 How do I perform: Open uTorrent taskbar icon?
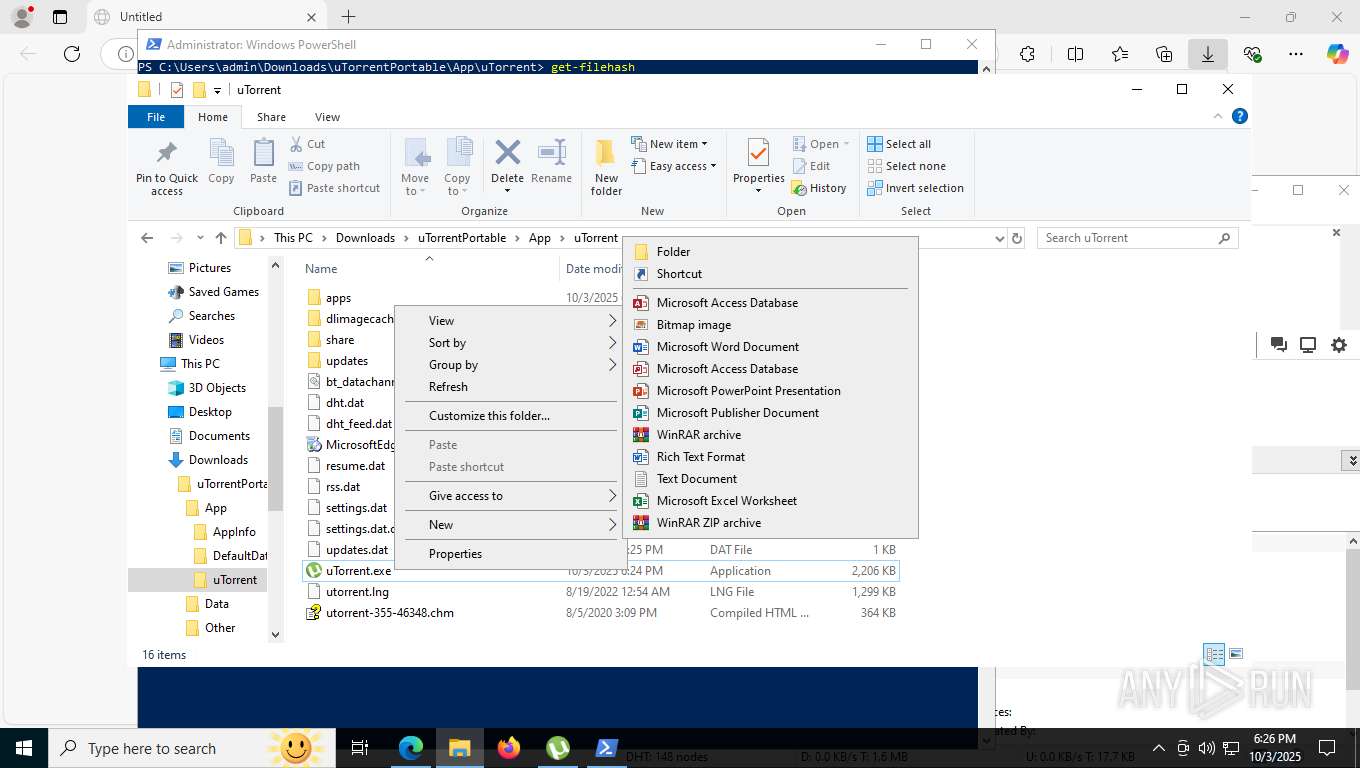tap(558, 748)
